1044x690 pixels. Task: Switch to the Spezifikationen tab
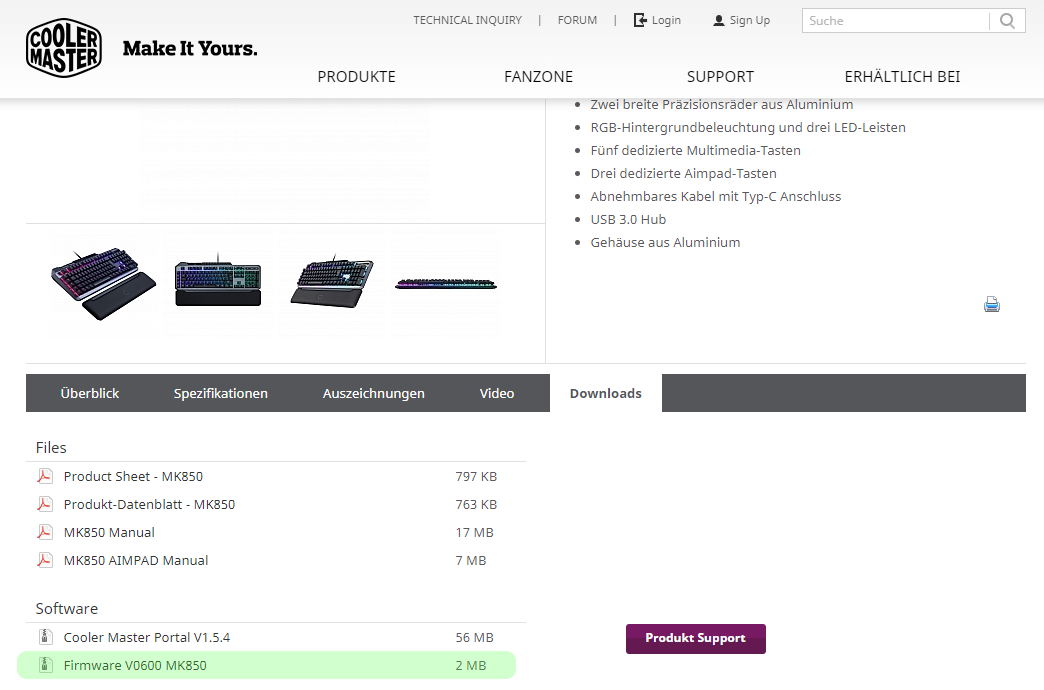click(x=220, y=393)
